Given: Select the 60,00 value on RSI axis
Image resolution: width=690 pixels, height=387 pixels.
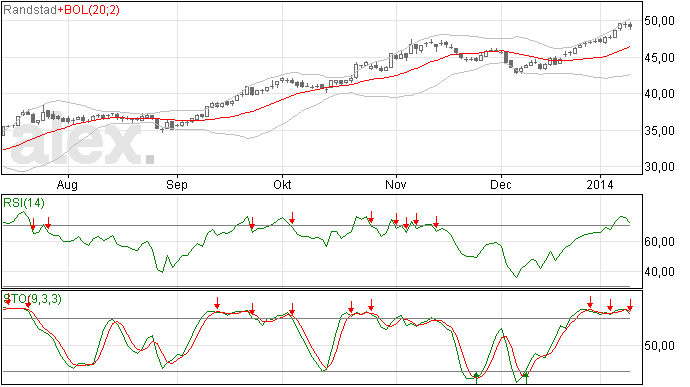Looking at the screenshot, I should click(659, 242).
